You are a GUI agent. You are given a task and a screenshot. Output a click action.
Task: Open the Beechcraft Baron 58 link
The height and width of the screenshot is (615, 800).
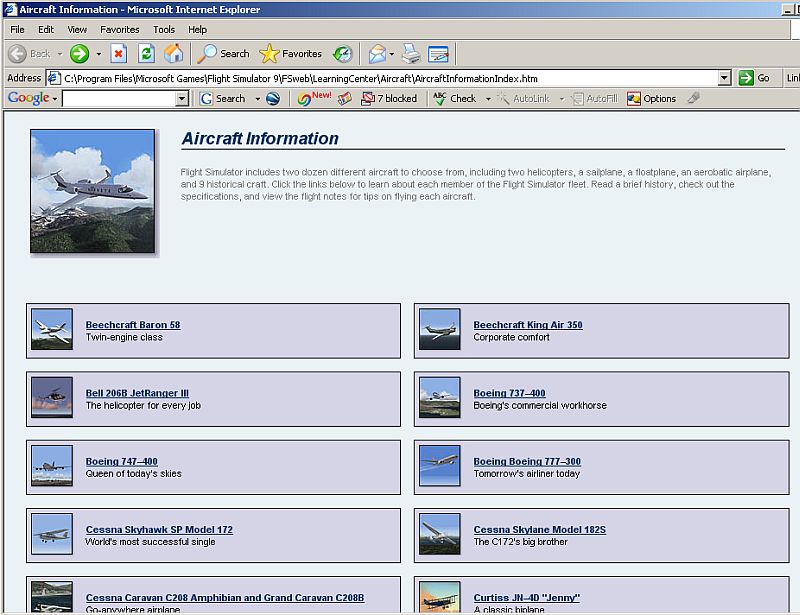133,325
